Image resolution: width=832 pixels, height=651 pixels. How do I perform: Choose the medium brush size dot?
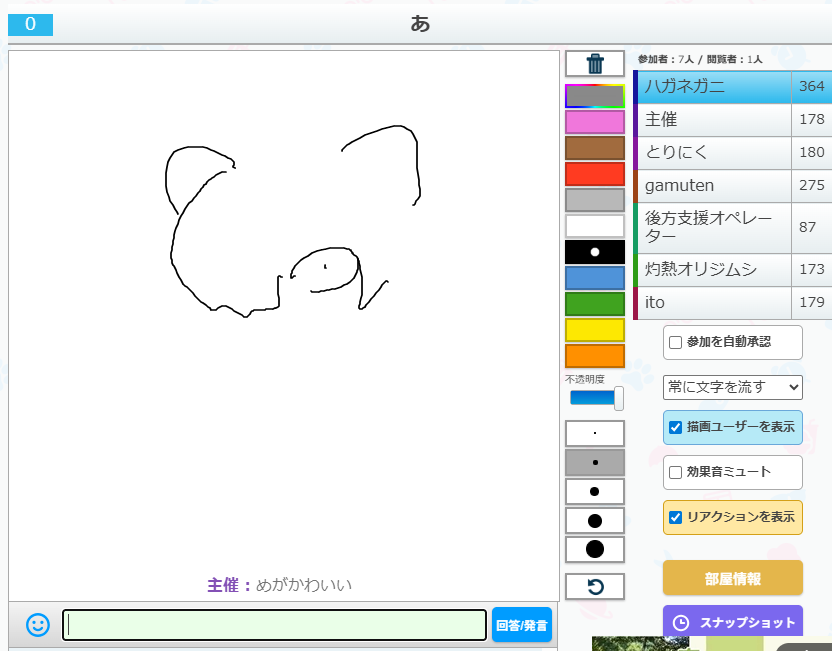tap(595, 492)
